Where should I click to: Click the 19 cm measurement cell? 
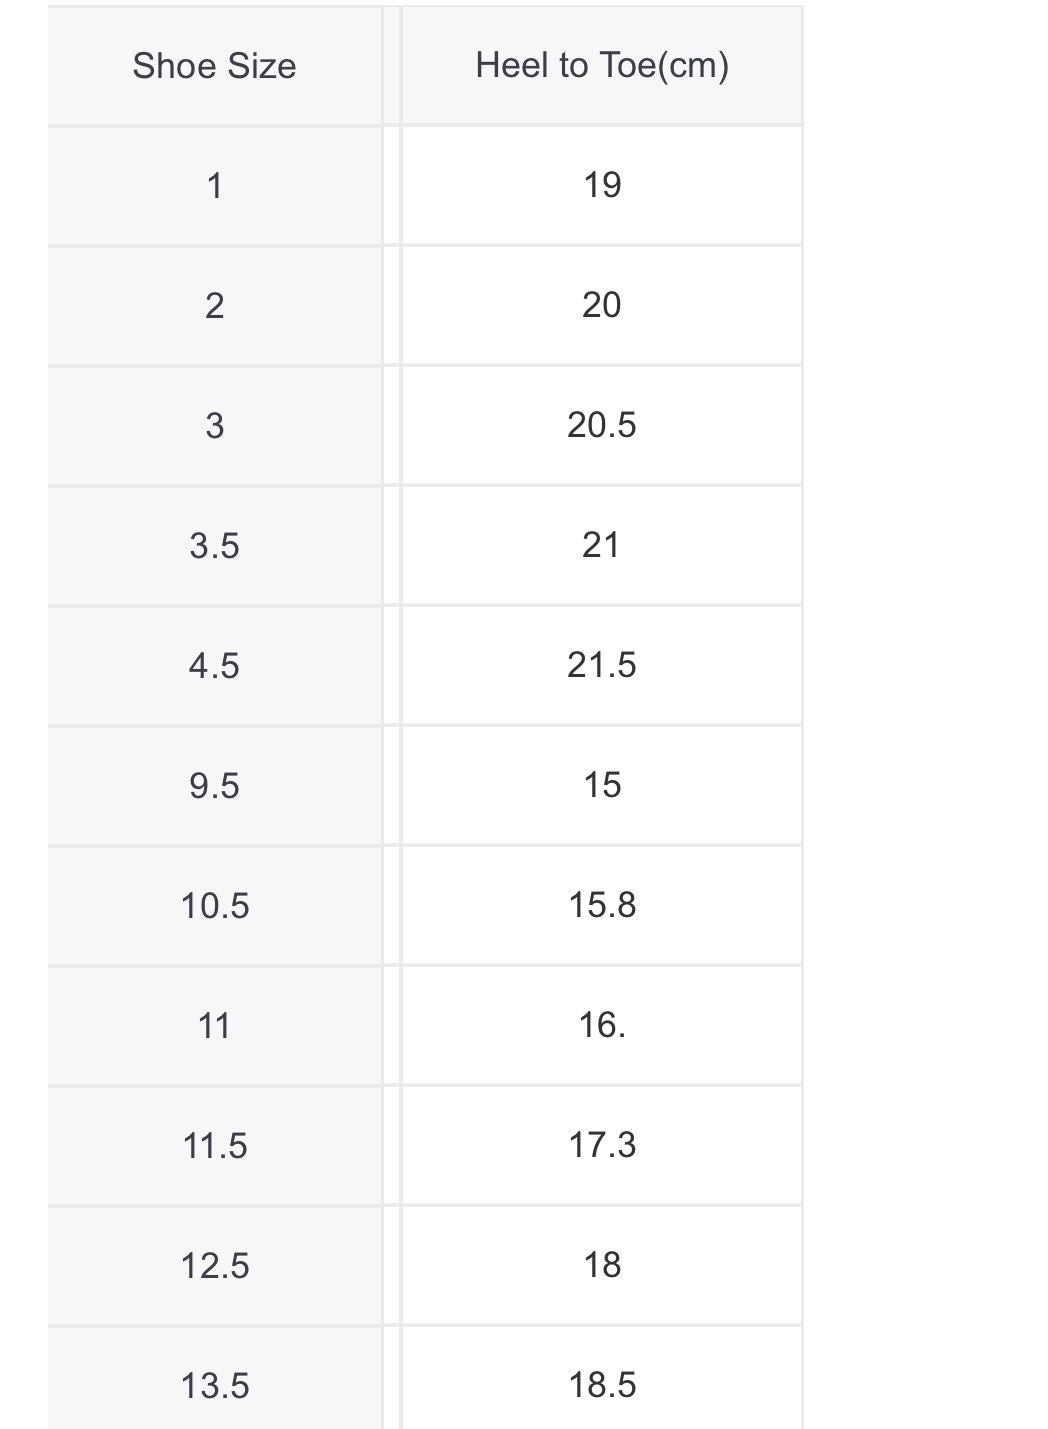point(602,186)
